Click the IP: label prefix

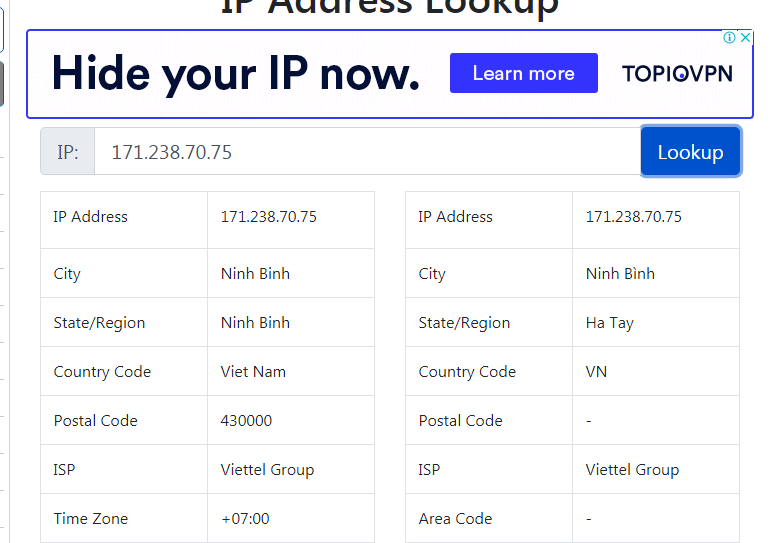click(x=68, y=152)
